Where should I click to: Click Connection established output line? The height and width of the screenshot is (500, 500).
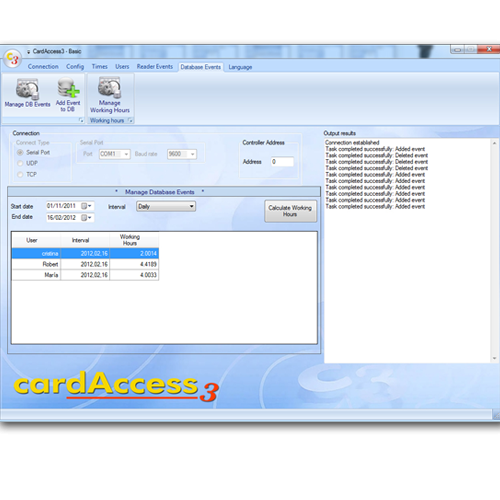(x=352, y=142)
